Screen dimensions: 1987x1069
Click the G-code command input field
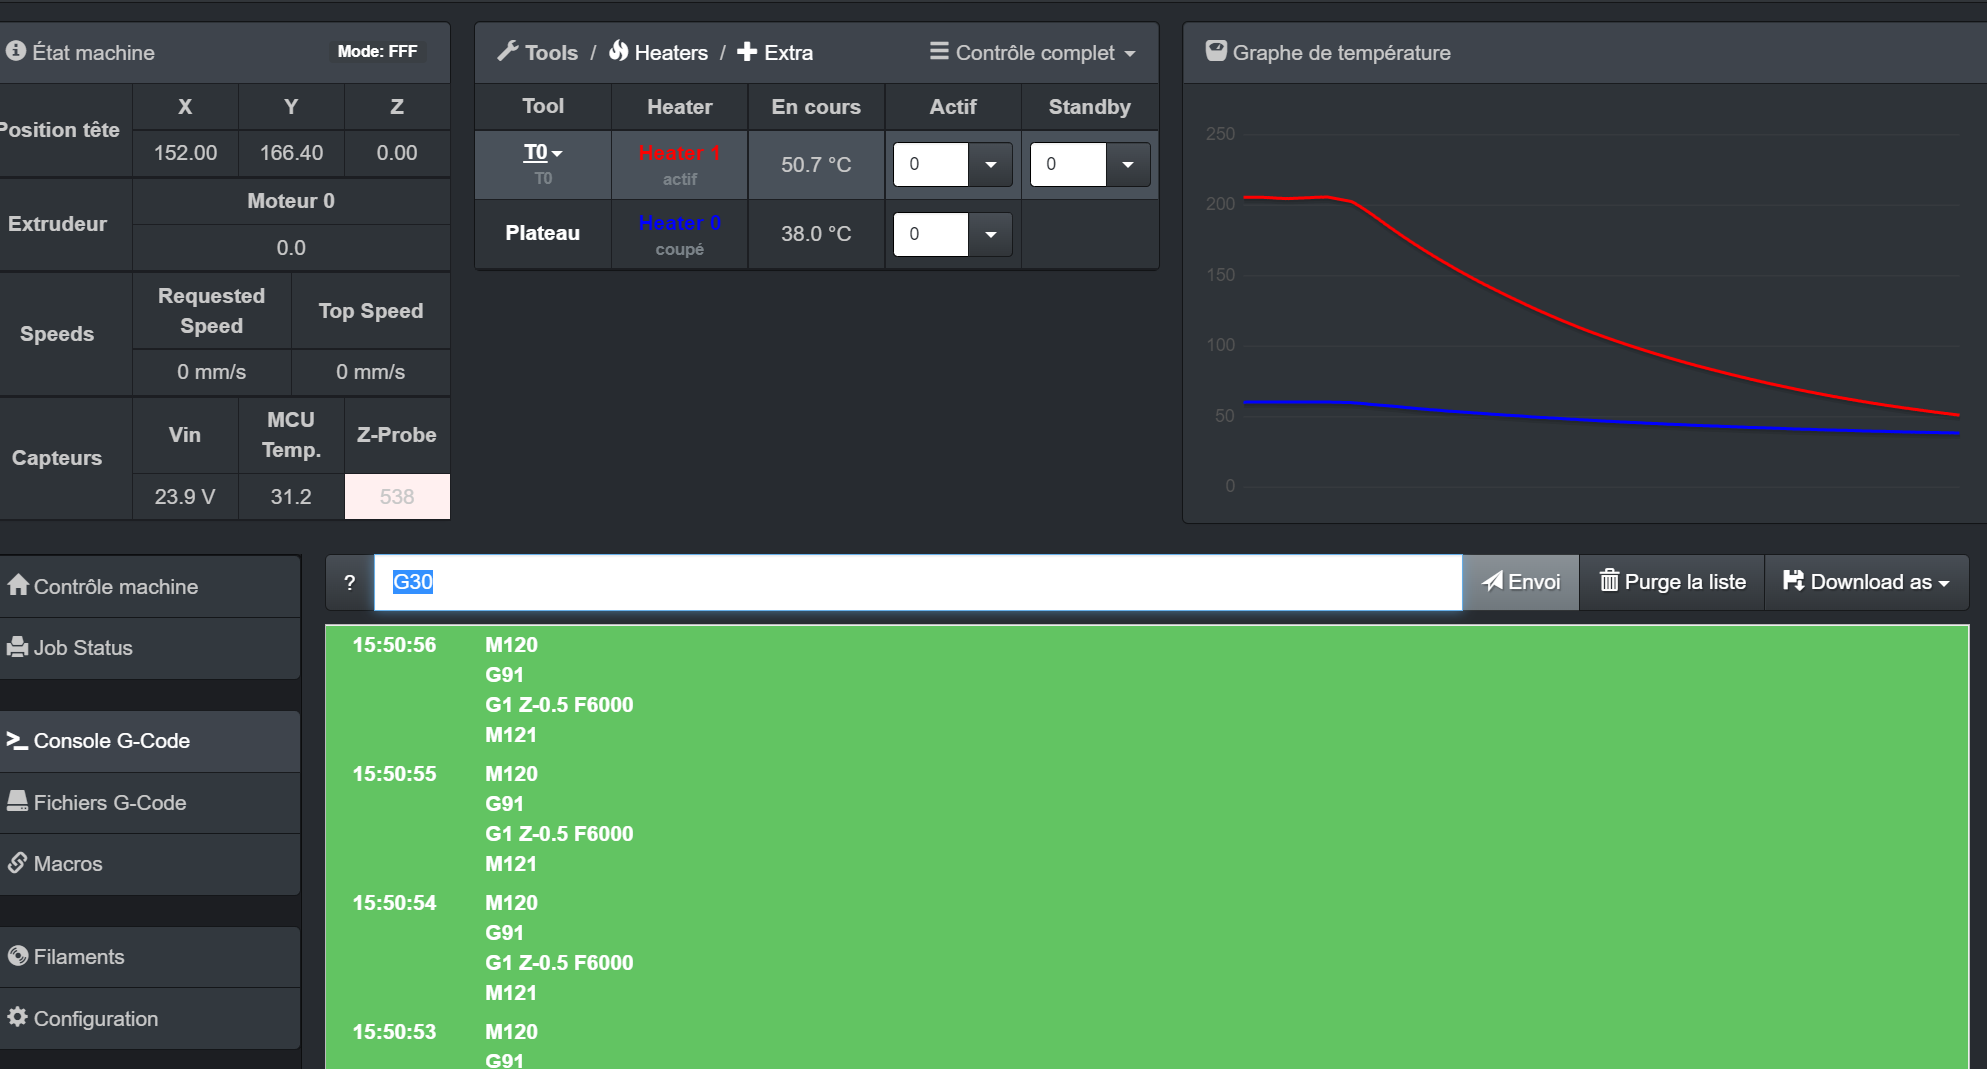(x=918, y=582)
